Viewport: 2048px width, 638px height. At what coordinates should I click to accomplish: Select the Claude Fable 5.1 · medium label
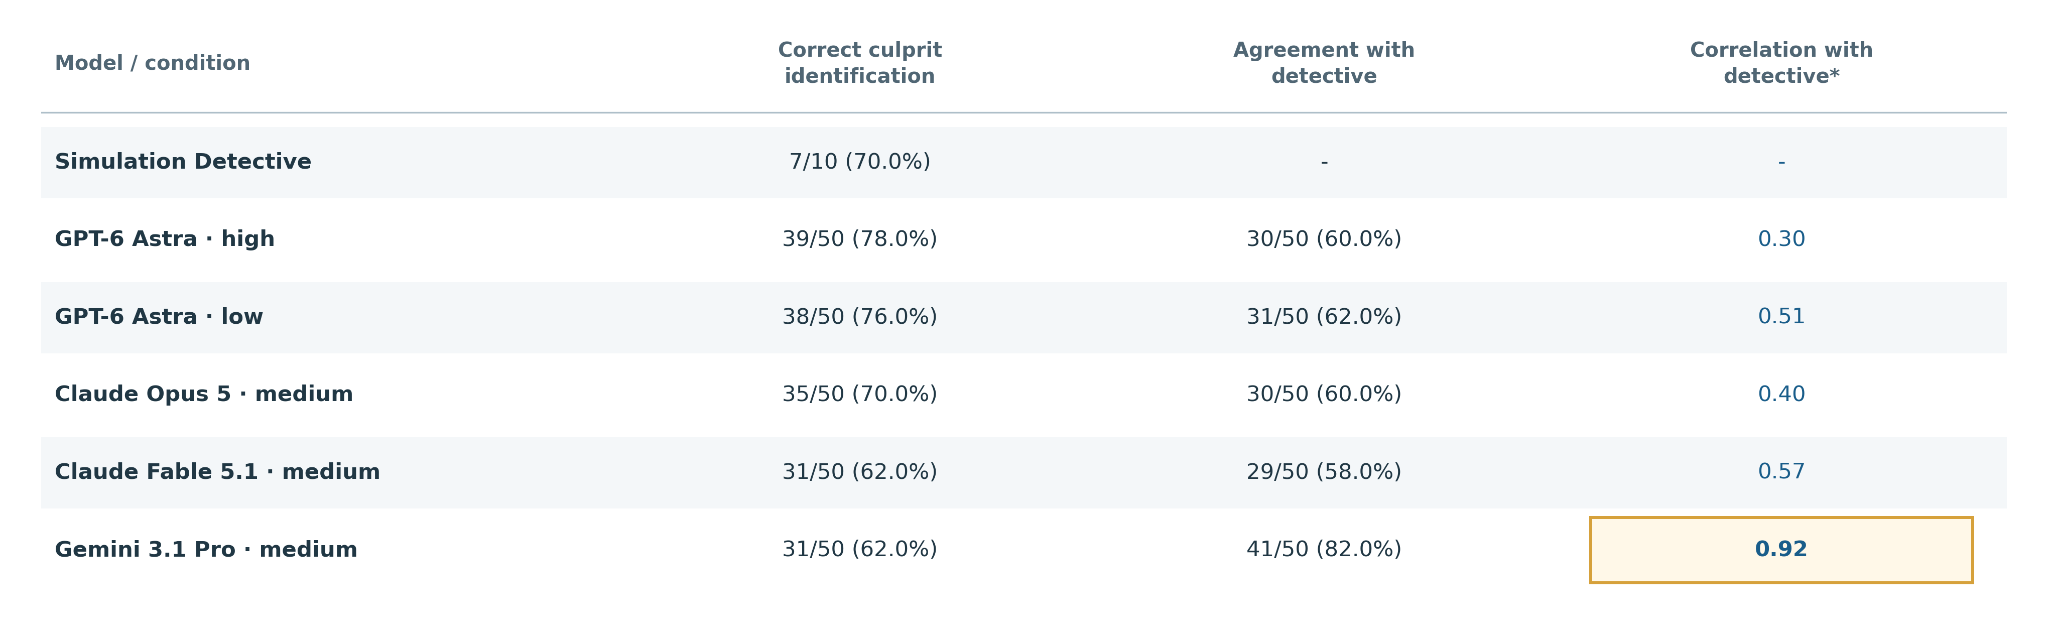click(217, 472)
